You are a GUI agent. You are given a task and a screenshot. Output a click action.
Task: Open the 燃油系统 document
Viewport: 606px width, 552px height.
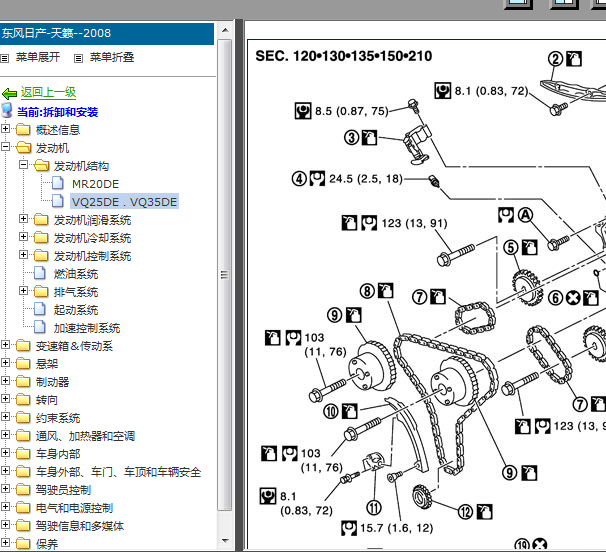76,274
